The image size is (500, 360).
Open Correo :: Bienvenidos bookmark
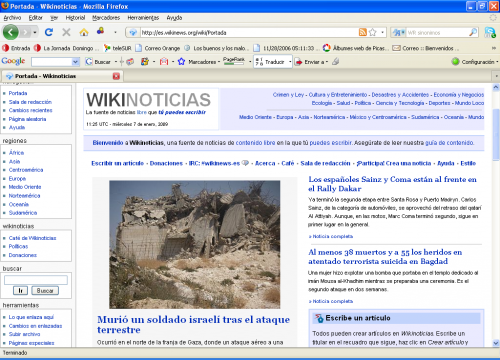(425, 48)
